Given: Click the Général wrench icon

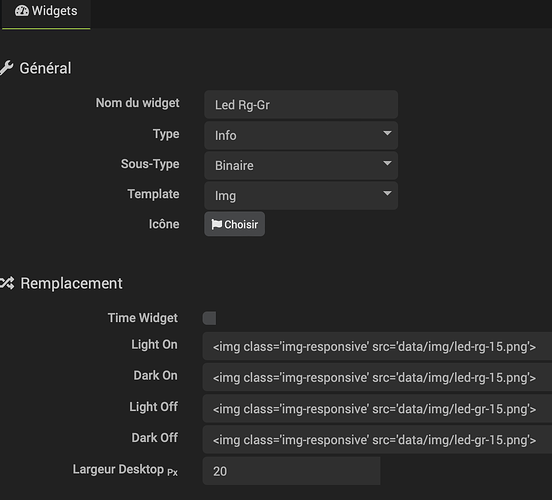Looking at the screenshot, I should (x=6, y=68).
